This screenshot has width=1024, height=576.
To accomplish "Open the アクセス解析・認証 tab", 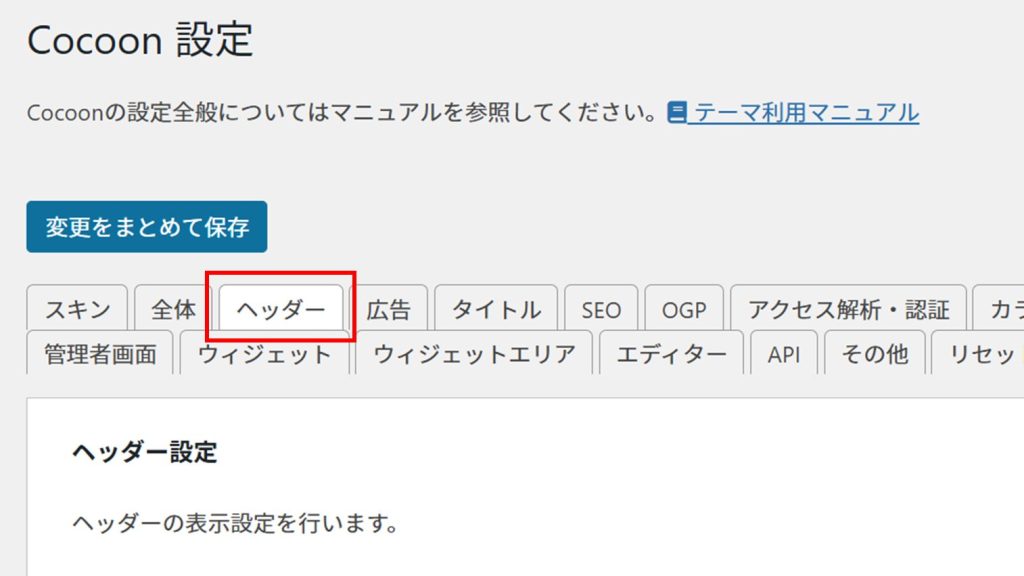I will 848,310.
